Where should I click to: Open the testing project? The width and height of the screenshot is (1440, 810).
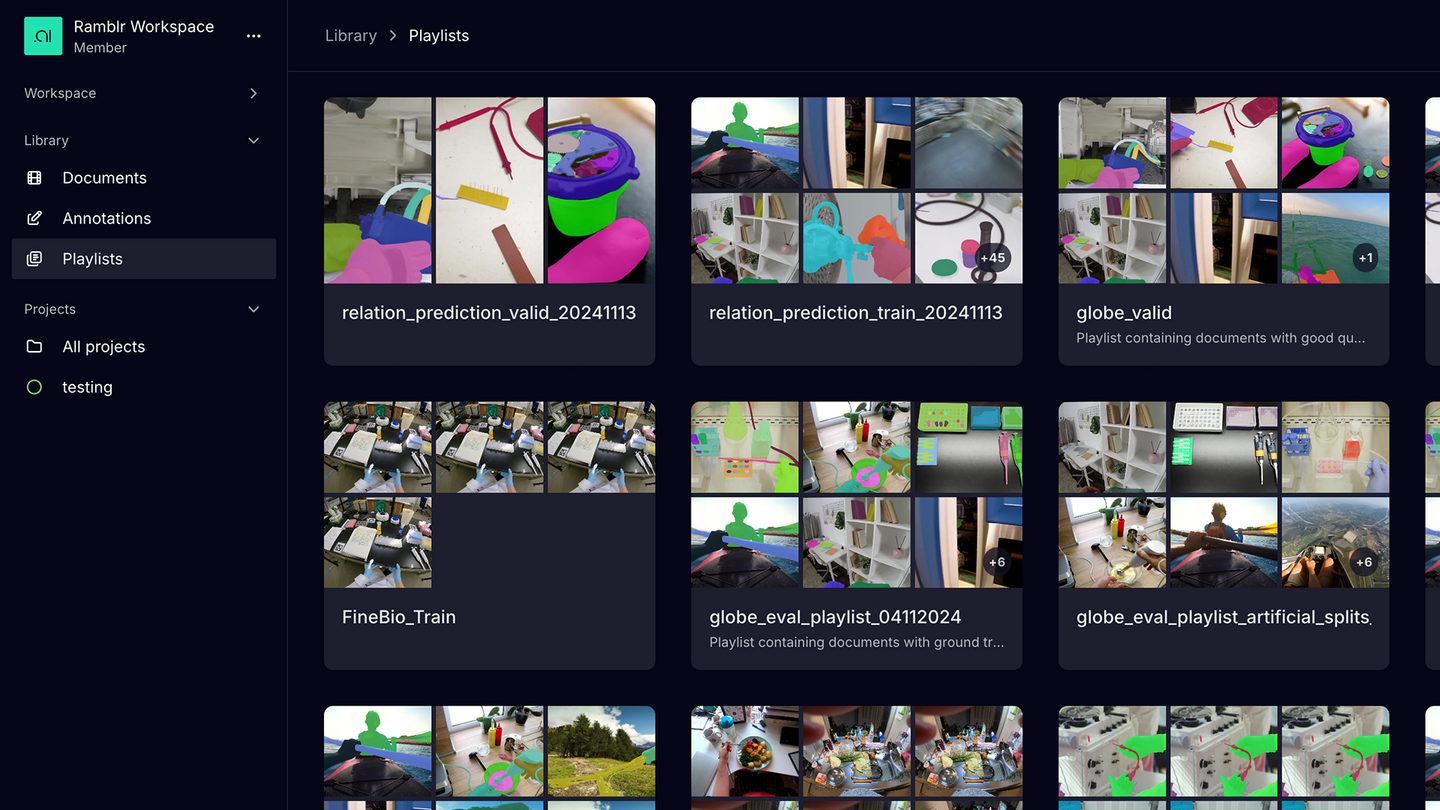(x=87, y=387)
